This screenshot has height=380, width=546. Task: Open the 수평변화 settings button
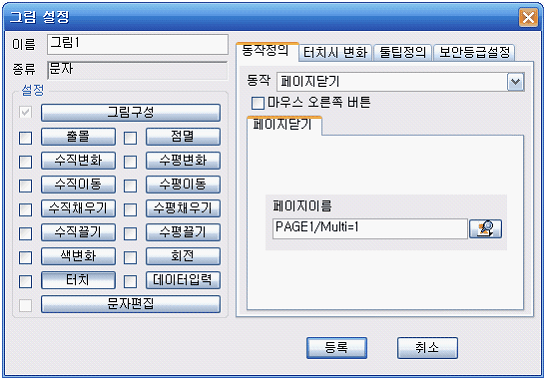click(x=183, y=161)
